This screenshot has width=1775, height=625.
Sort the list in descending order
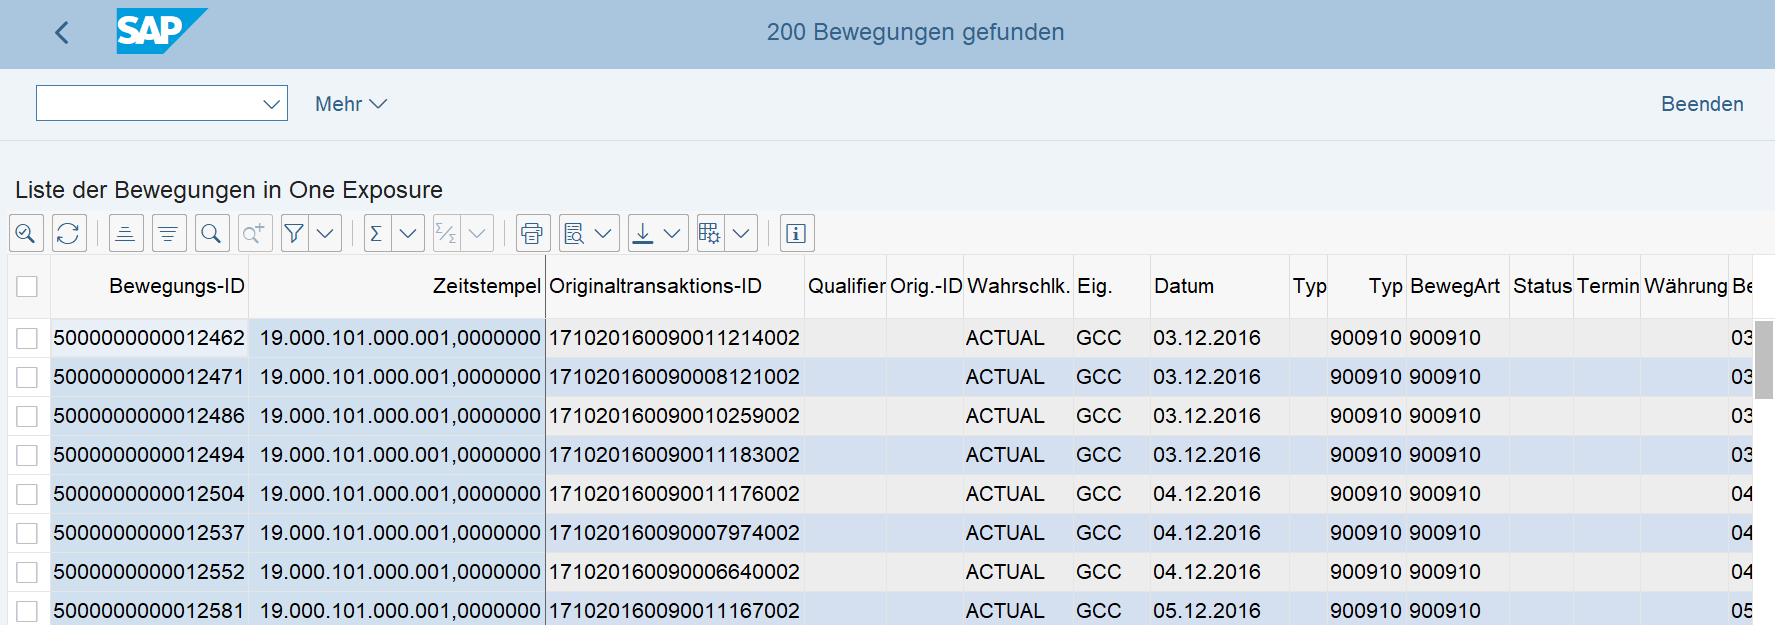[168, 233]
